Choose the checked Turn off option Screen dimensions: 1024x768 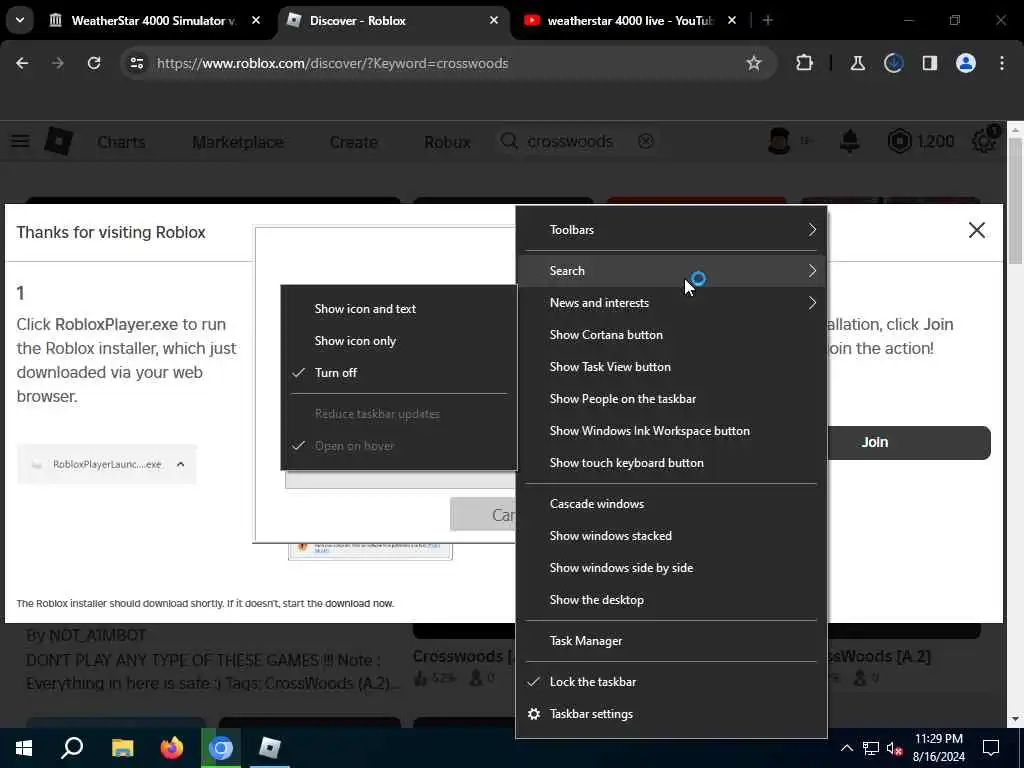click(x=399, y=373)
